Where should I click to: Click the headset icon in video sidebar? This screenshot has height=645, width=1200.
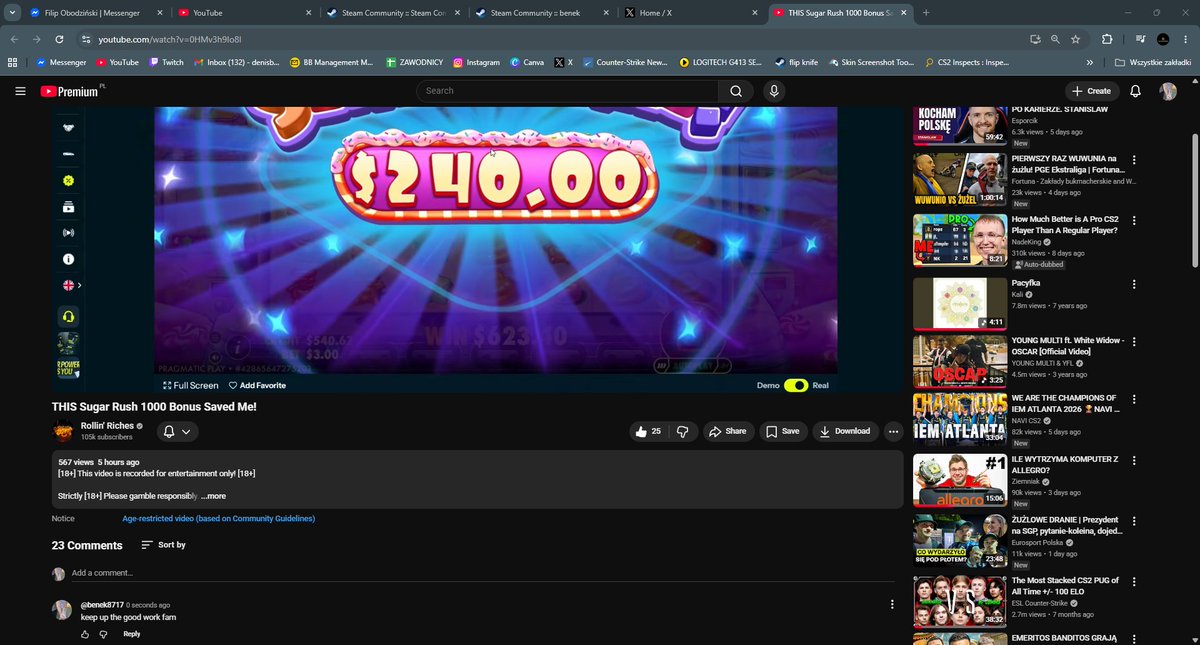point(68,316)
